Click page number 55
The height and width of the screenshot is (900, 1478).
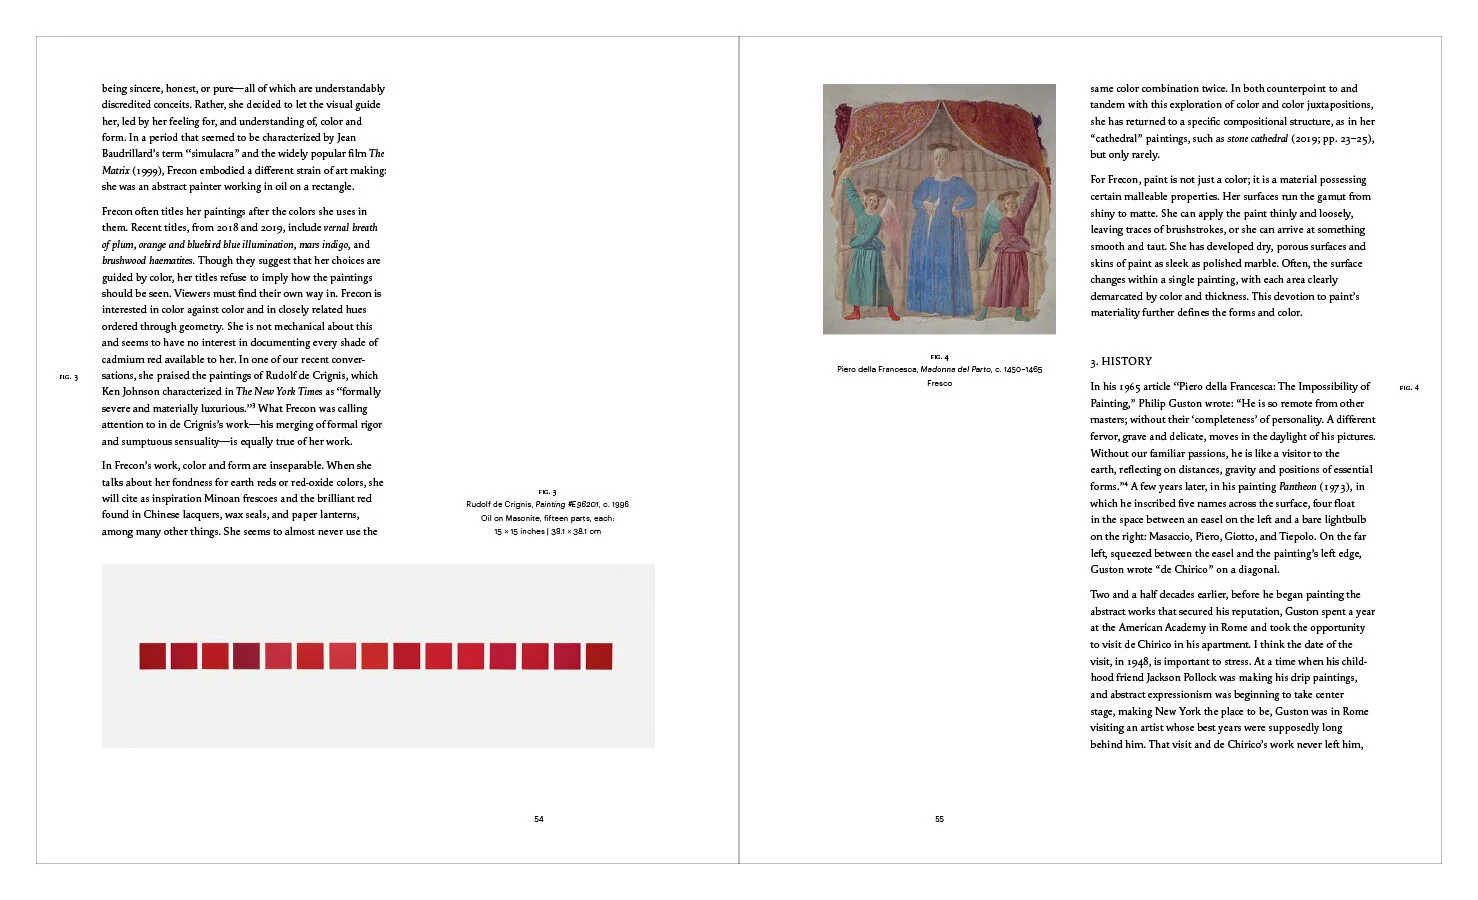click(939, 819)
